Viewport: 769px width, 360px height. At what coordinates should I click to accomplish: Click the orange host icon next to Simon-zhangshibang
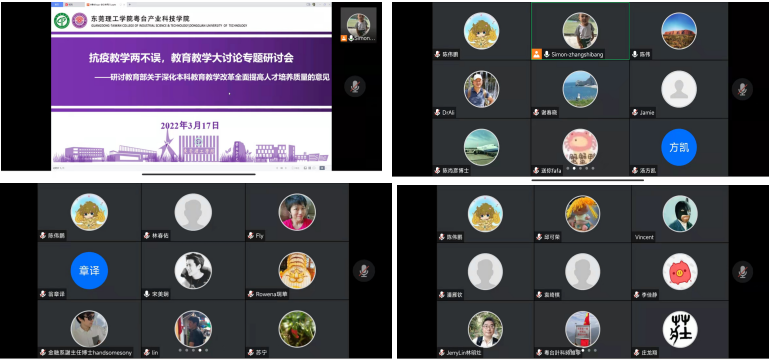[537, 54]
